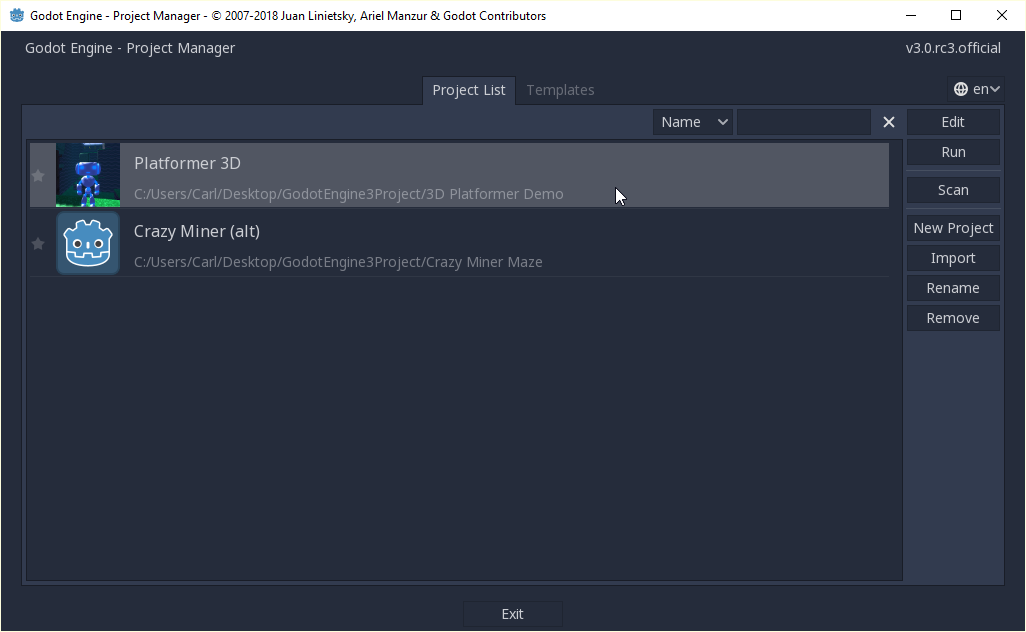Viewport: 1026px width, 632px height.
Task: Switch to the Project List tab
Action: 469,90
